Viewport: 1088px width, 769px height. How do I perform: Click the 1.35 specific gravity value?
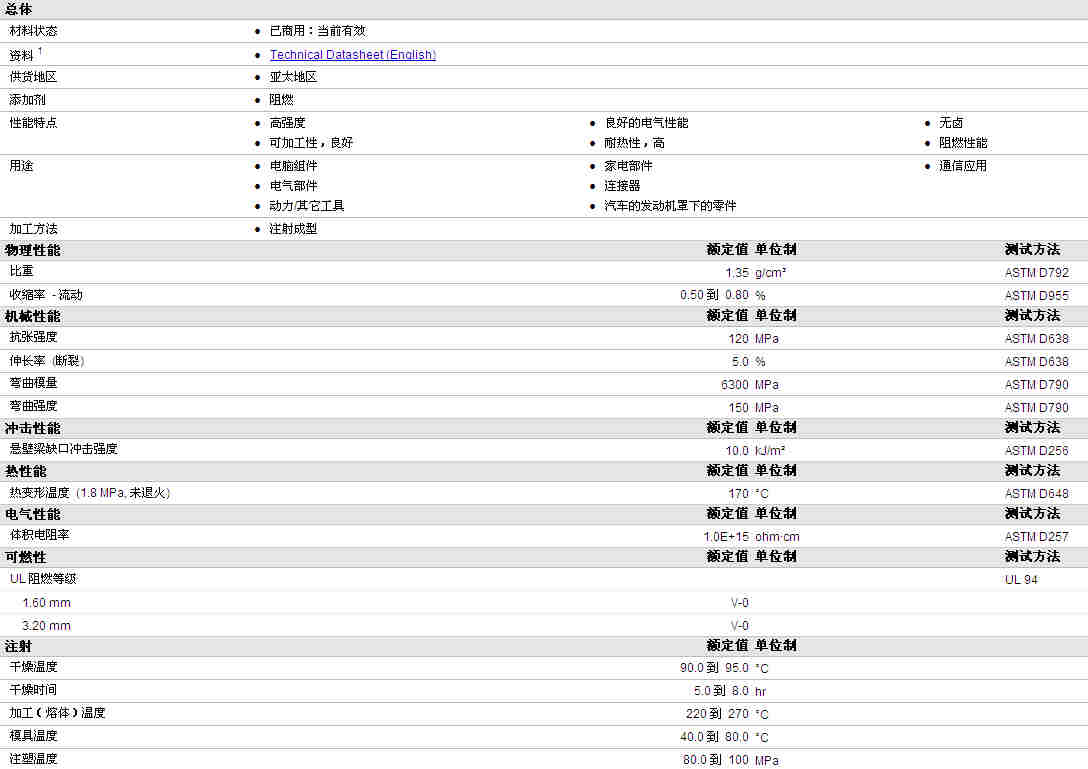737,273
